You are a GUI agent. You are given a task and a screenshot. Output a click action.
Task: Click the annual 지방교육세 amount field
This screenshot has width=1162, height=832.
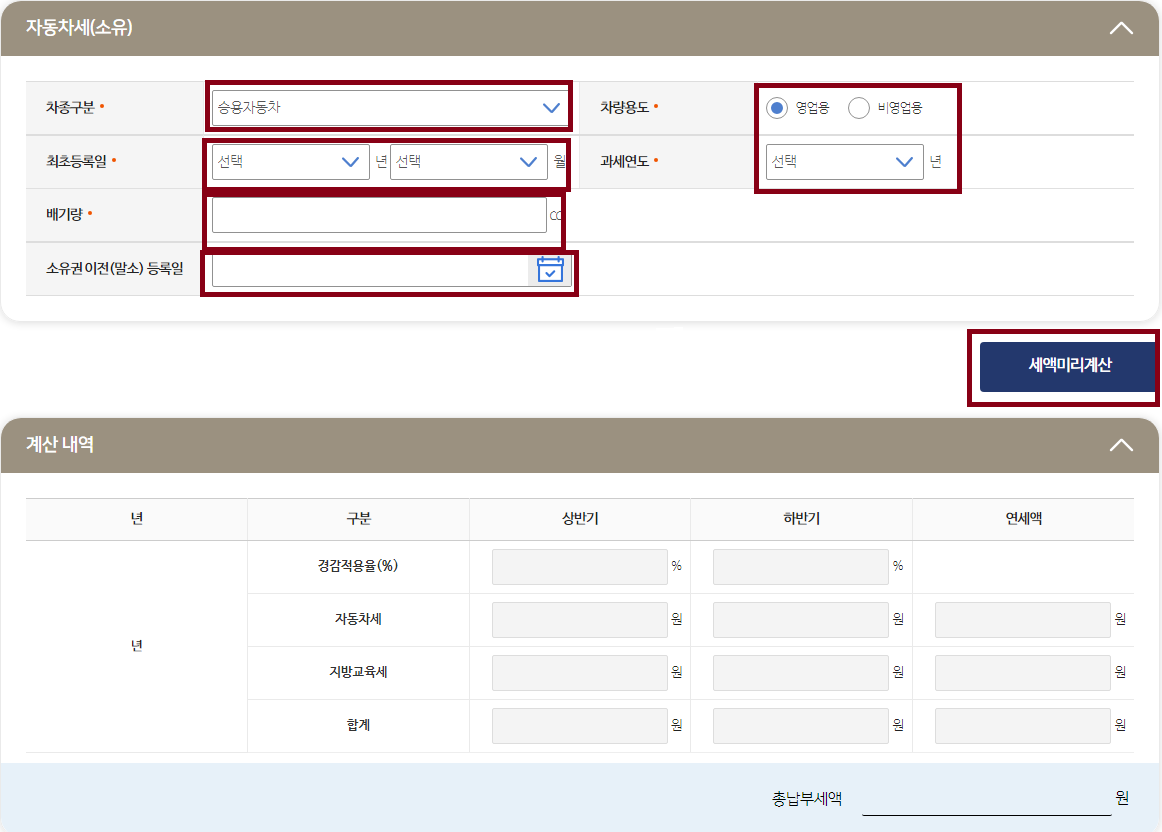(x=1022, y=672)
